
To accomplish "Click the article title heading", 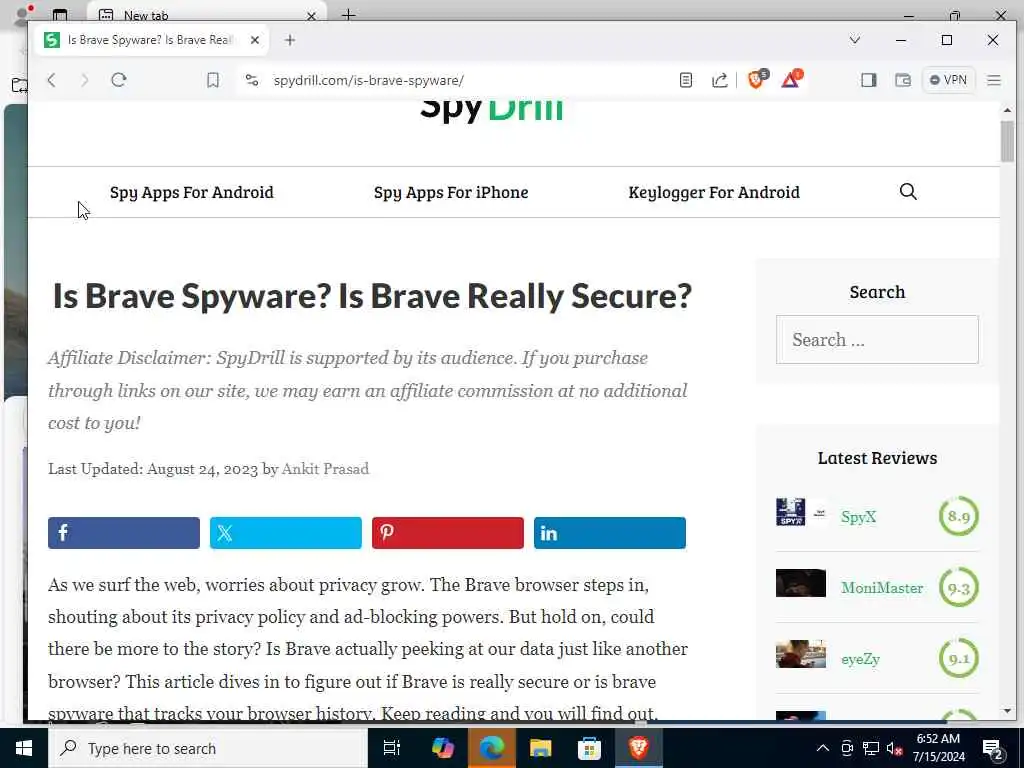I will [x=372, y=296].
